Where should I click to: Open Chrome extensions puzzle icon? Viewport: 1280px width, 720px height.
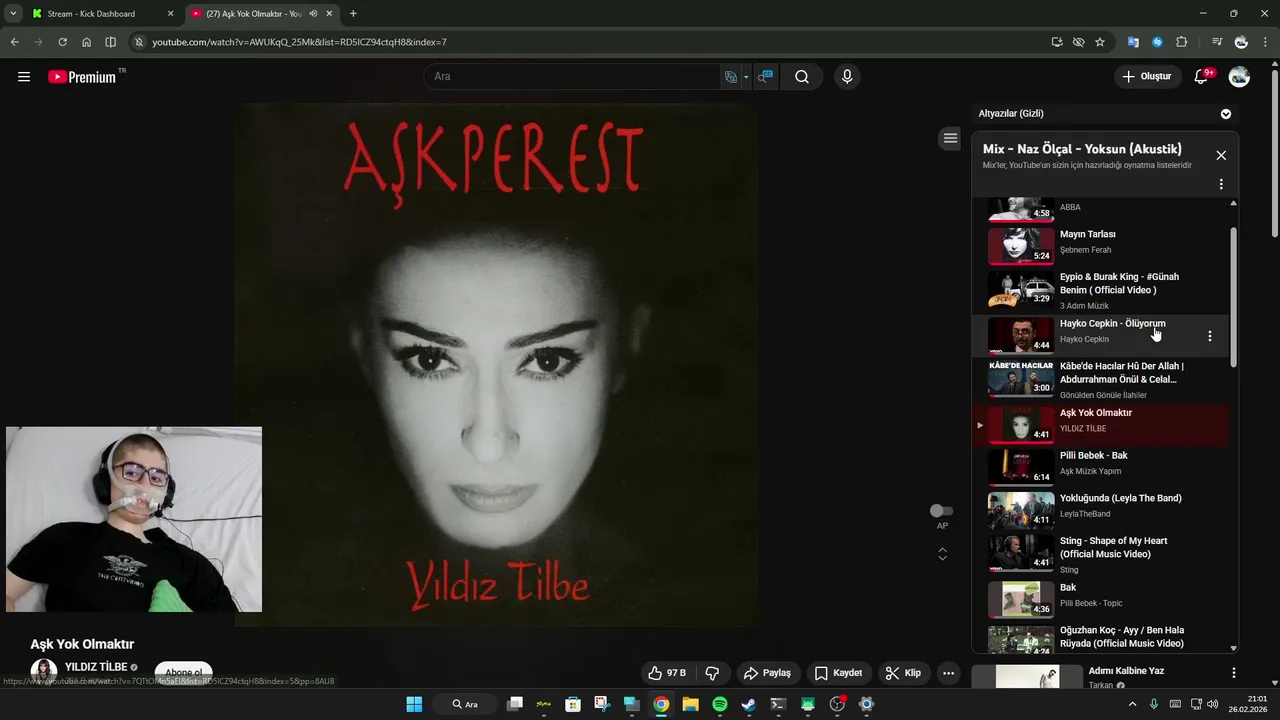1182,42
